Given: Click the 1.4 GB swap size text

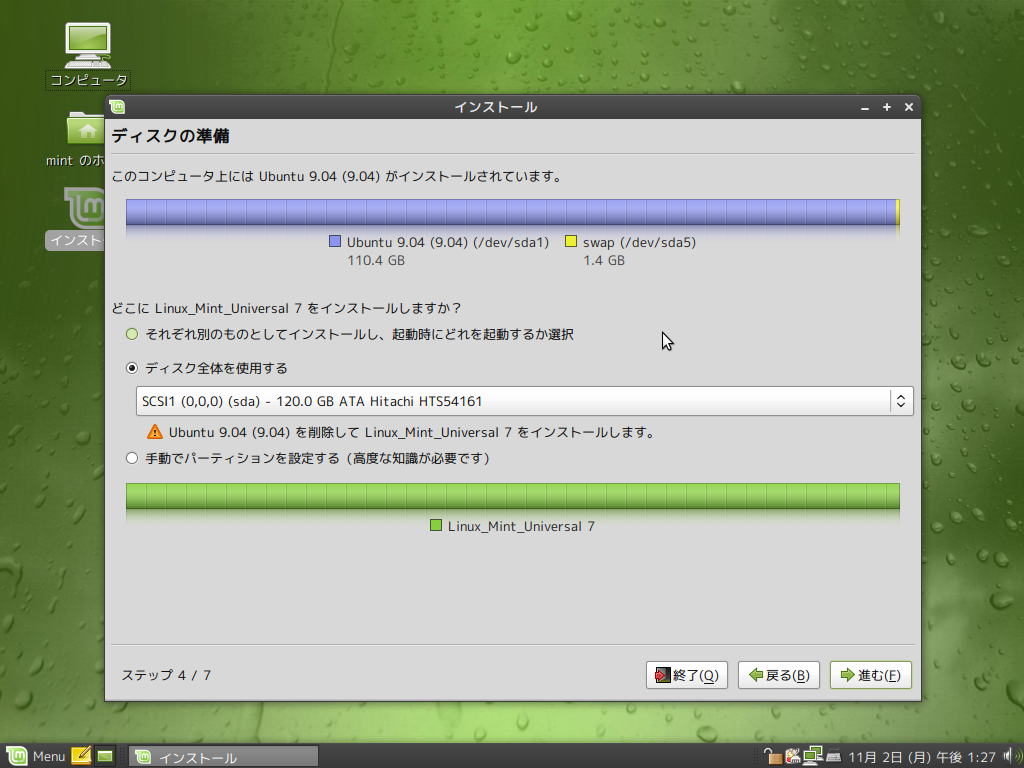Looking at the screenshot, I should [604, 261].
